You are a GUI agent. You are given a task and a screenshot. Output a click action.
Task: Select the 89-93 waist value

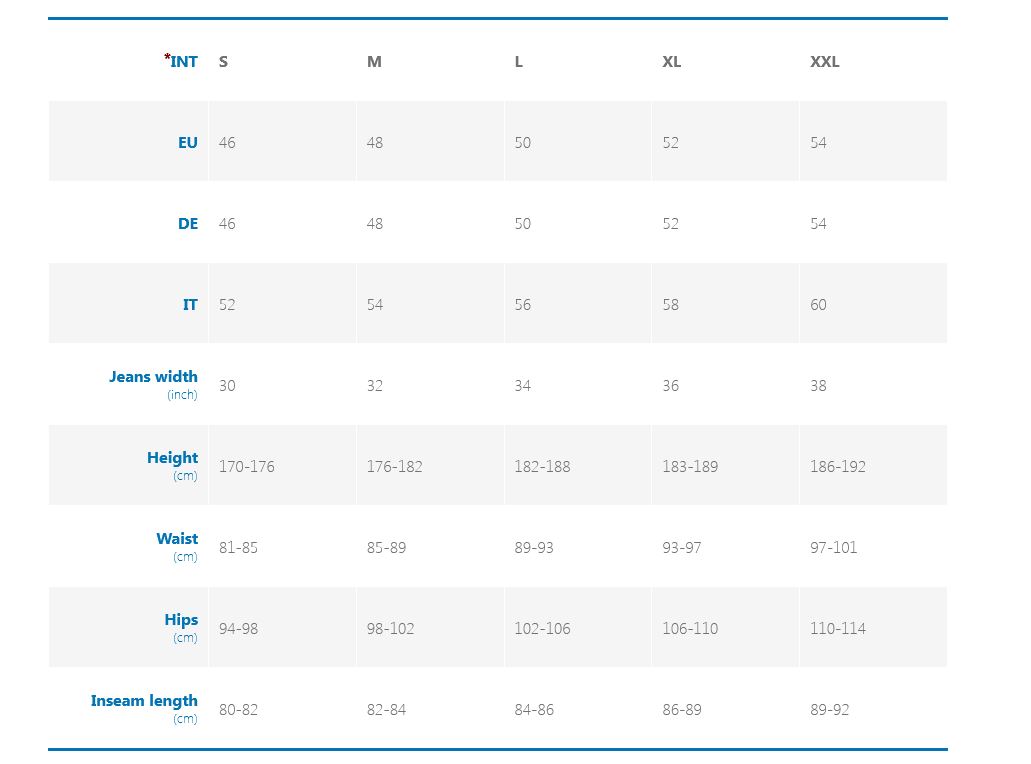click(x=533, y=548)
